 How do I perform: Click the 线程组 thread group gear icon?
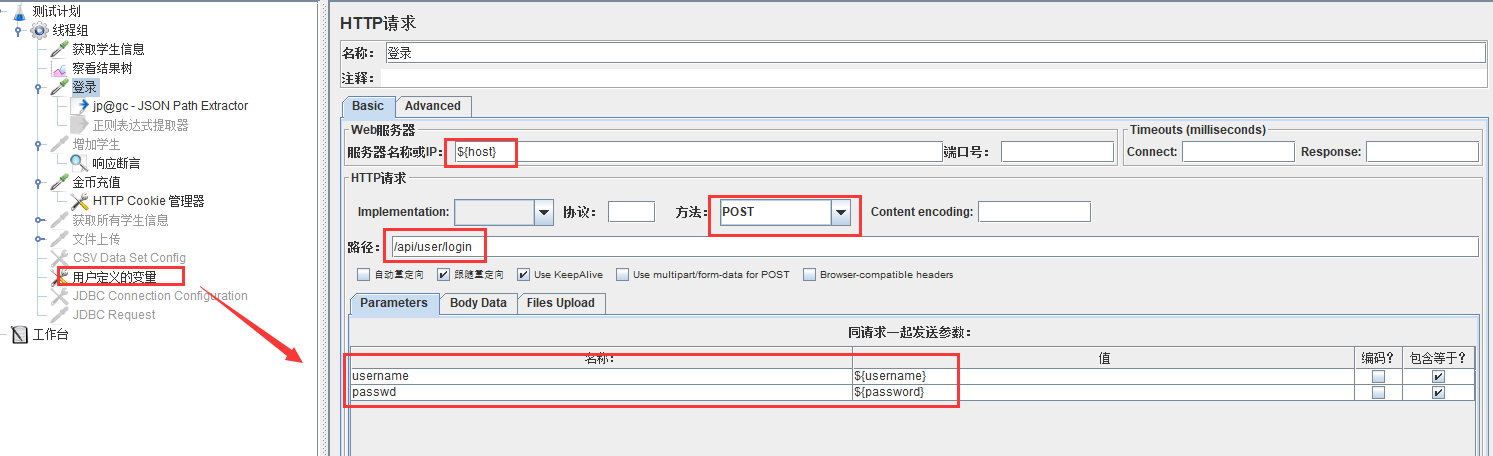click(39, 30)
